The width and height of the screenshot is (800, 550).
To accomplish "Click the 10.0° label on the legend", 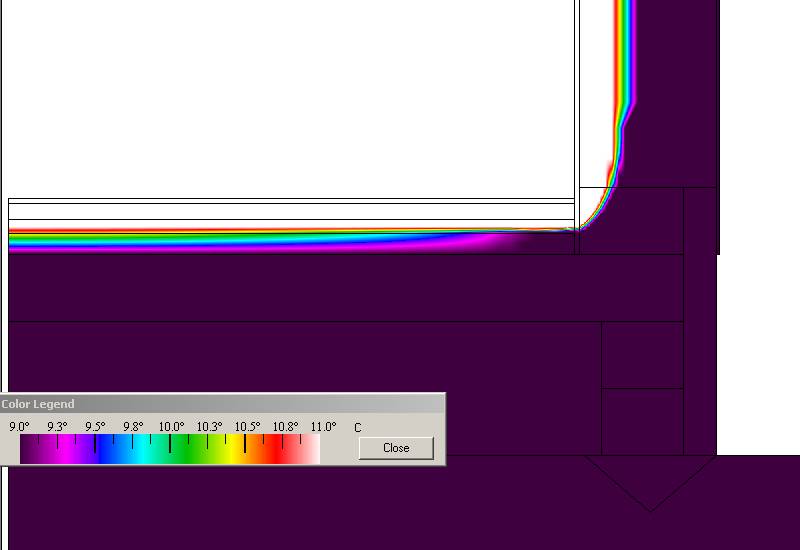I will (x=171, y=427).
